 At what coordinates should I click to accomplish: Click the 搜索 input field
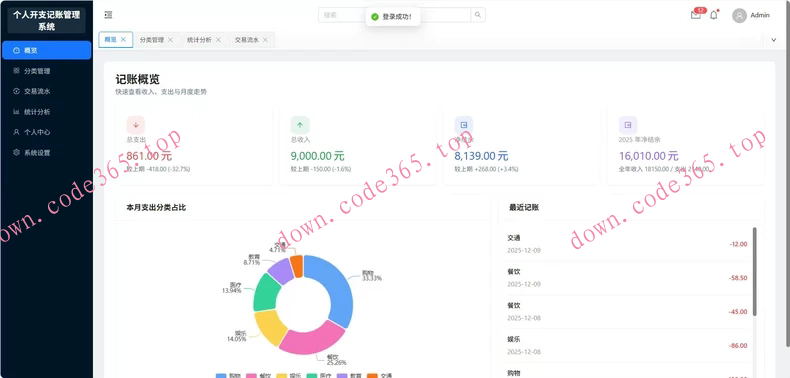tap(394, 15)
